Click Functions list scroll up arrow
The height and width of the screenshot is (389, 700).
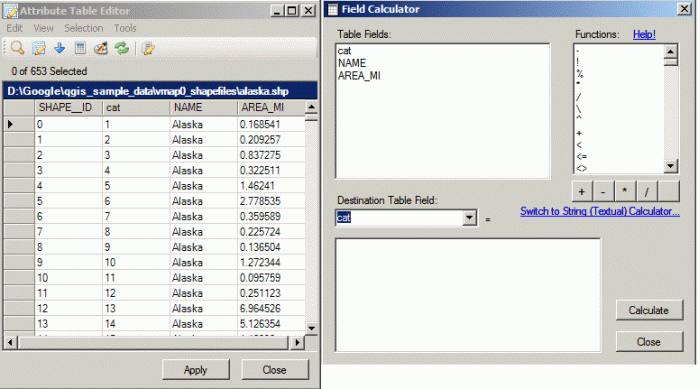(x=671, y=51)
